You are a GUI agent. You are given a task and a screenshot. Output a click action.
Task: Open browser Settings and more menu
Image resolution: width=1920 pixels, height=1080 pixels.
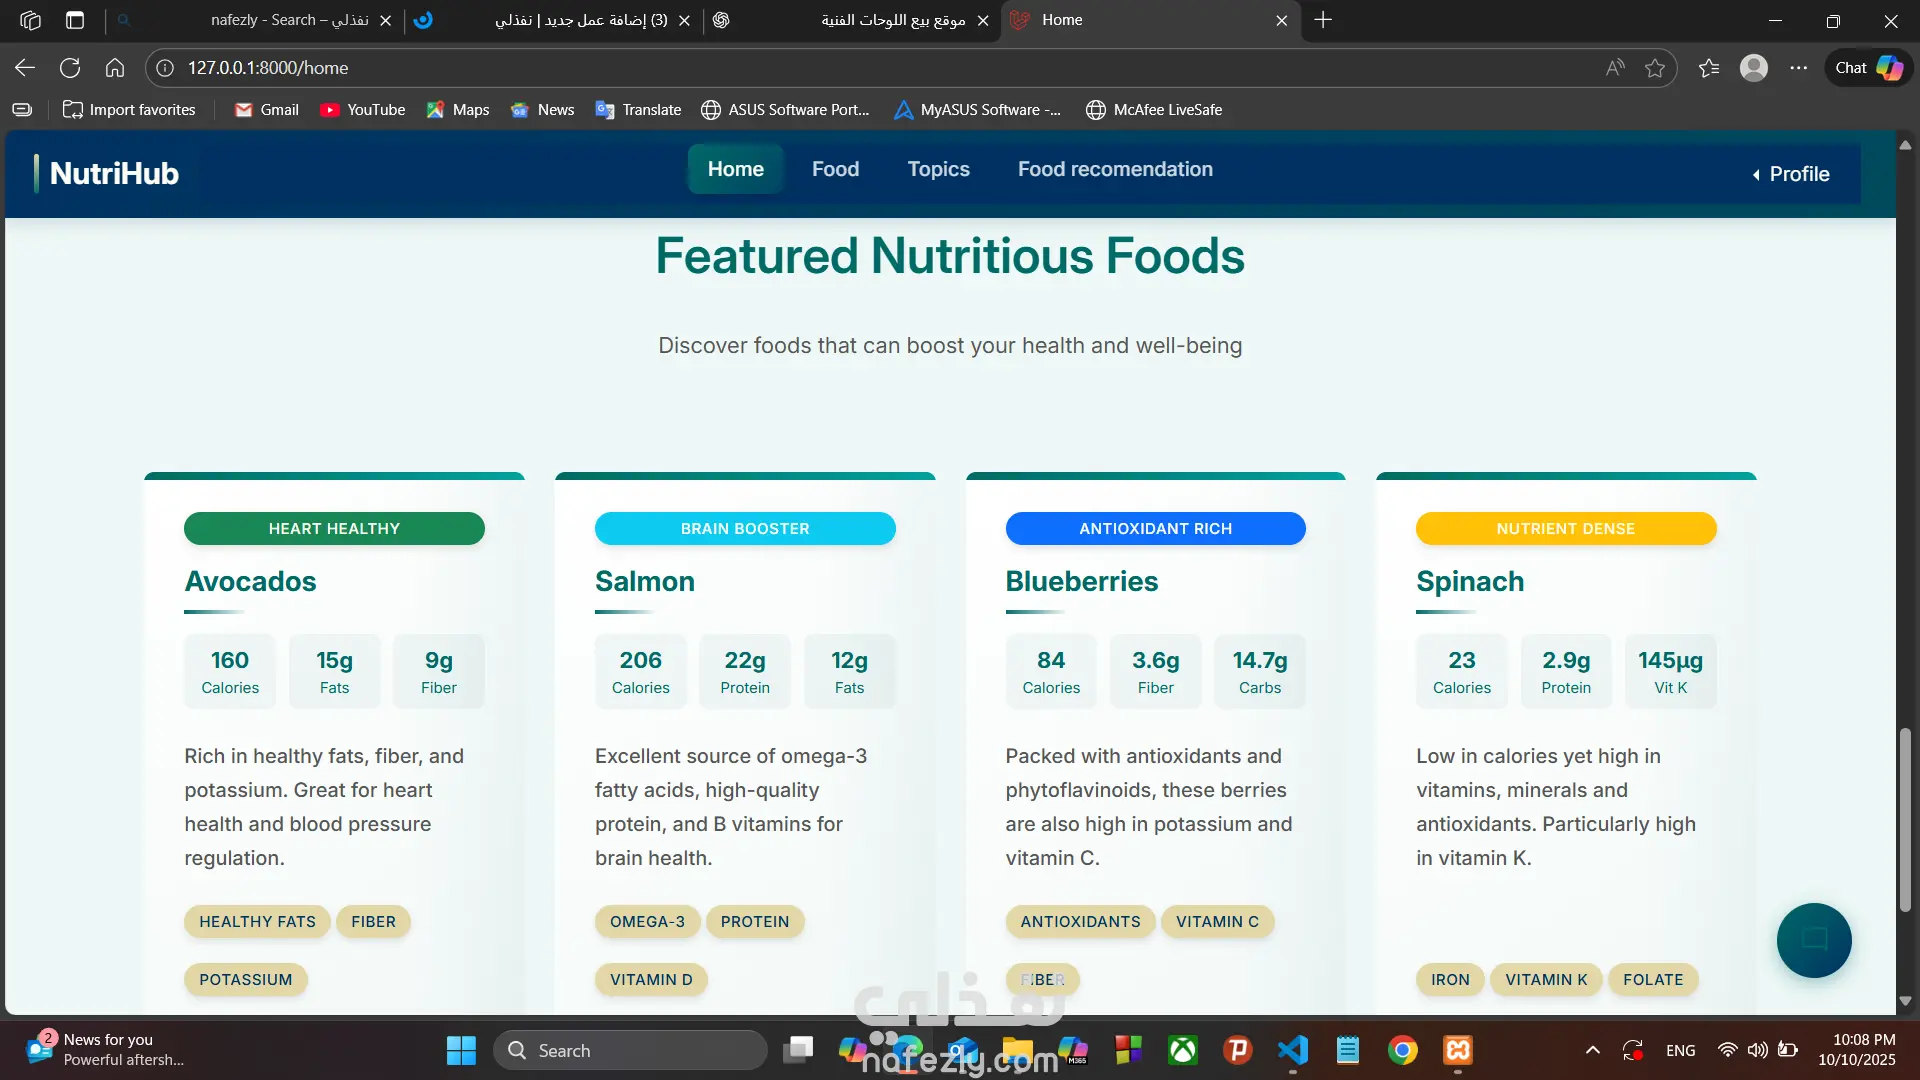pyautogui.click(x=1798, y=68)
